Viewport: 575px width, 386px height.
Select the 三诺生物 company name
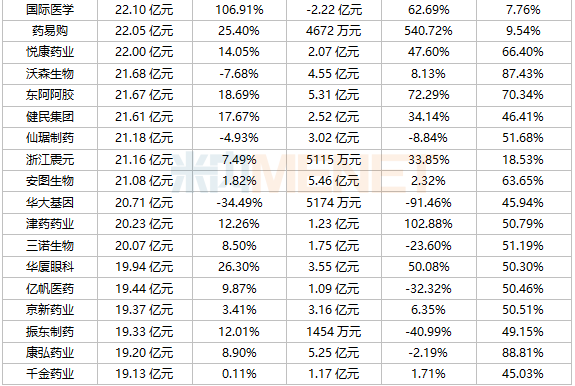50,246
